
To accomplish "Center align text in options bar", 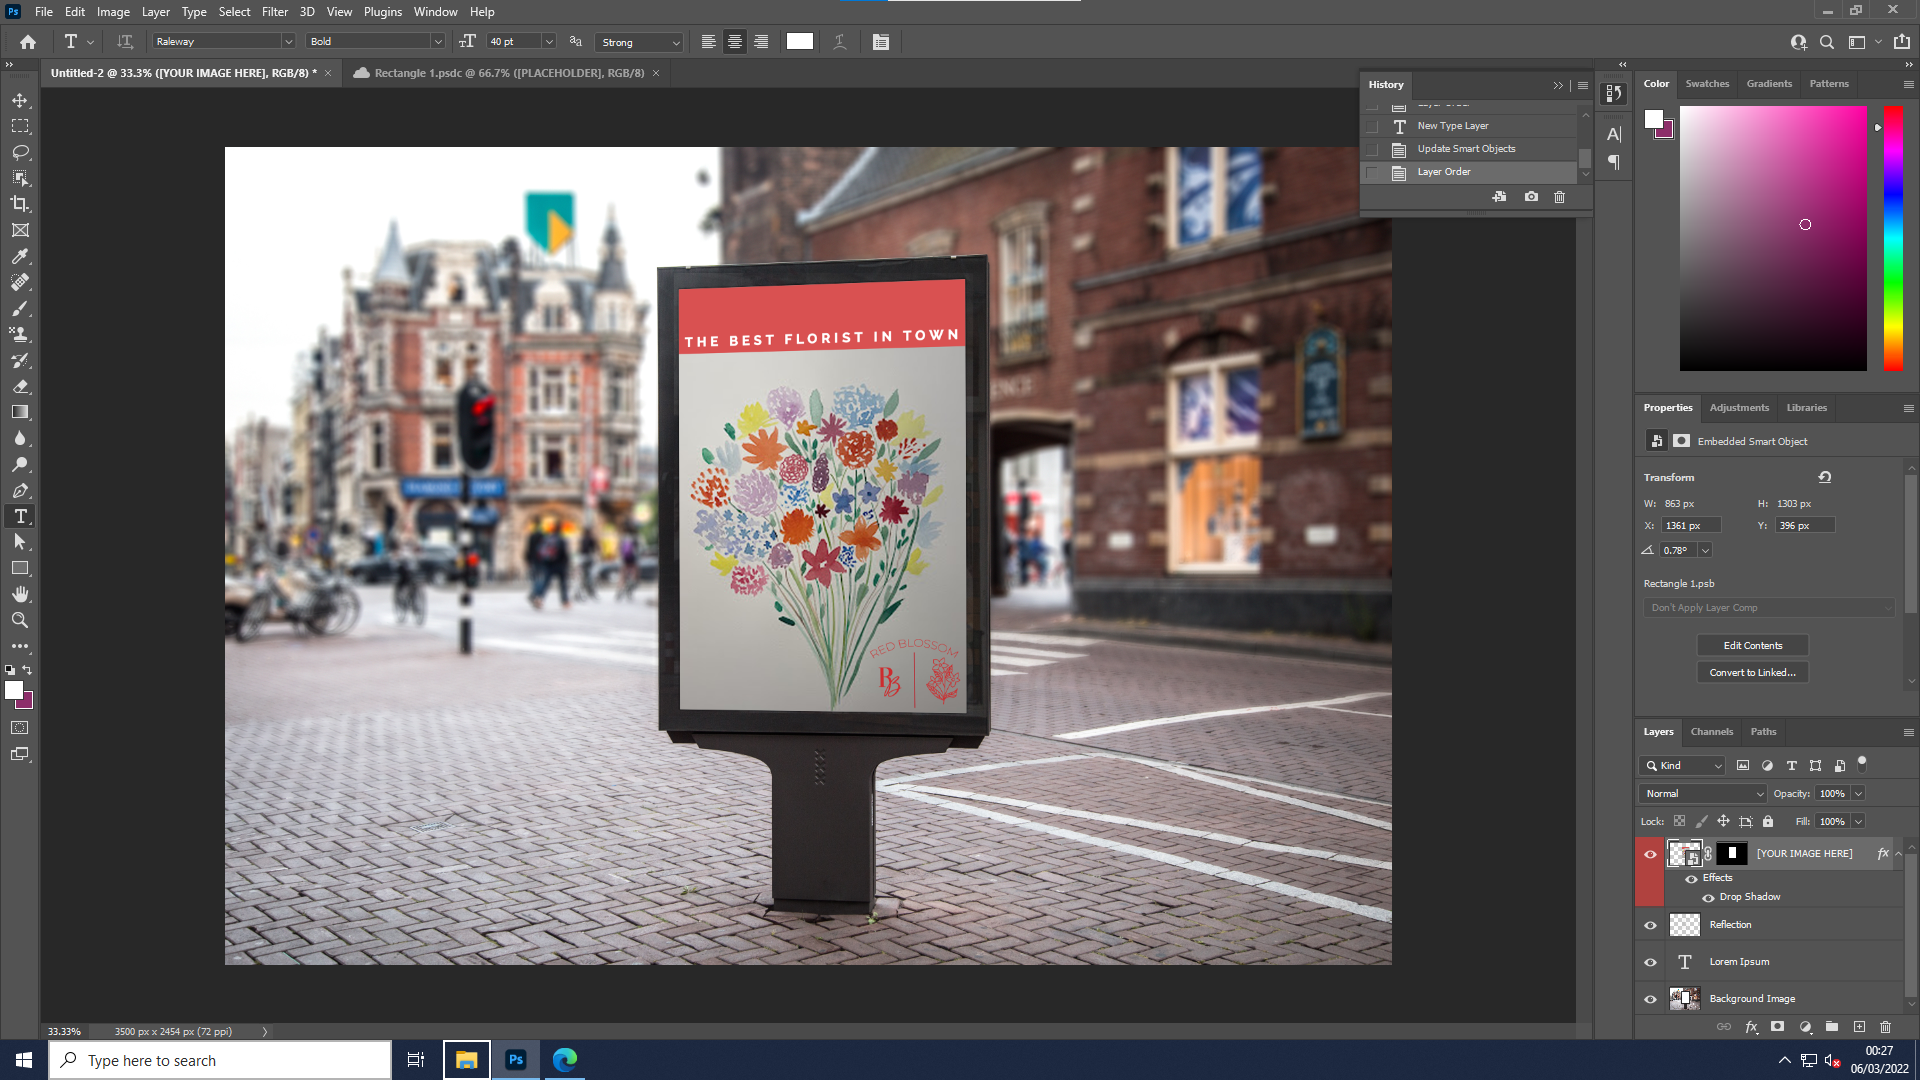I will 735,42.
